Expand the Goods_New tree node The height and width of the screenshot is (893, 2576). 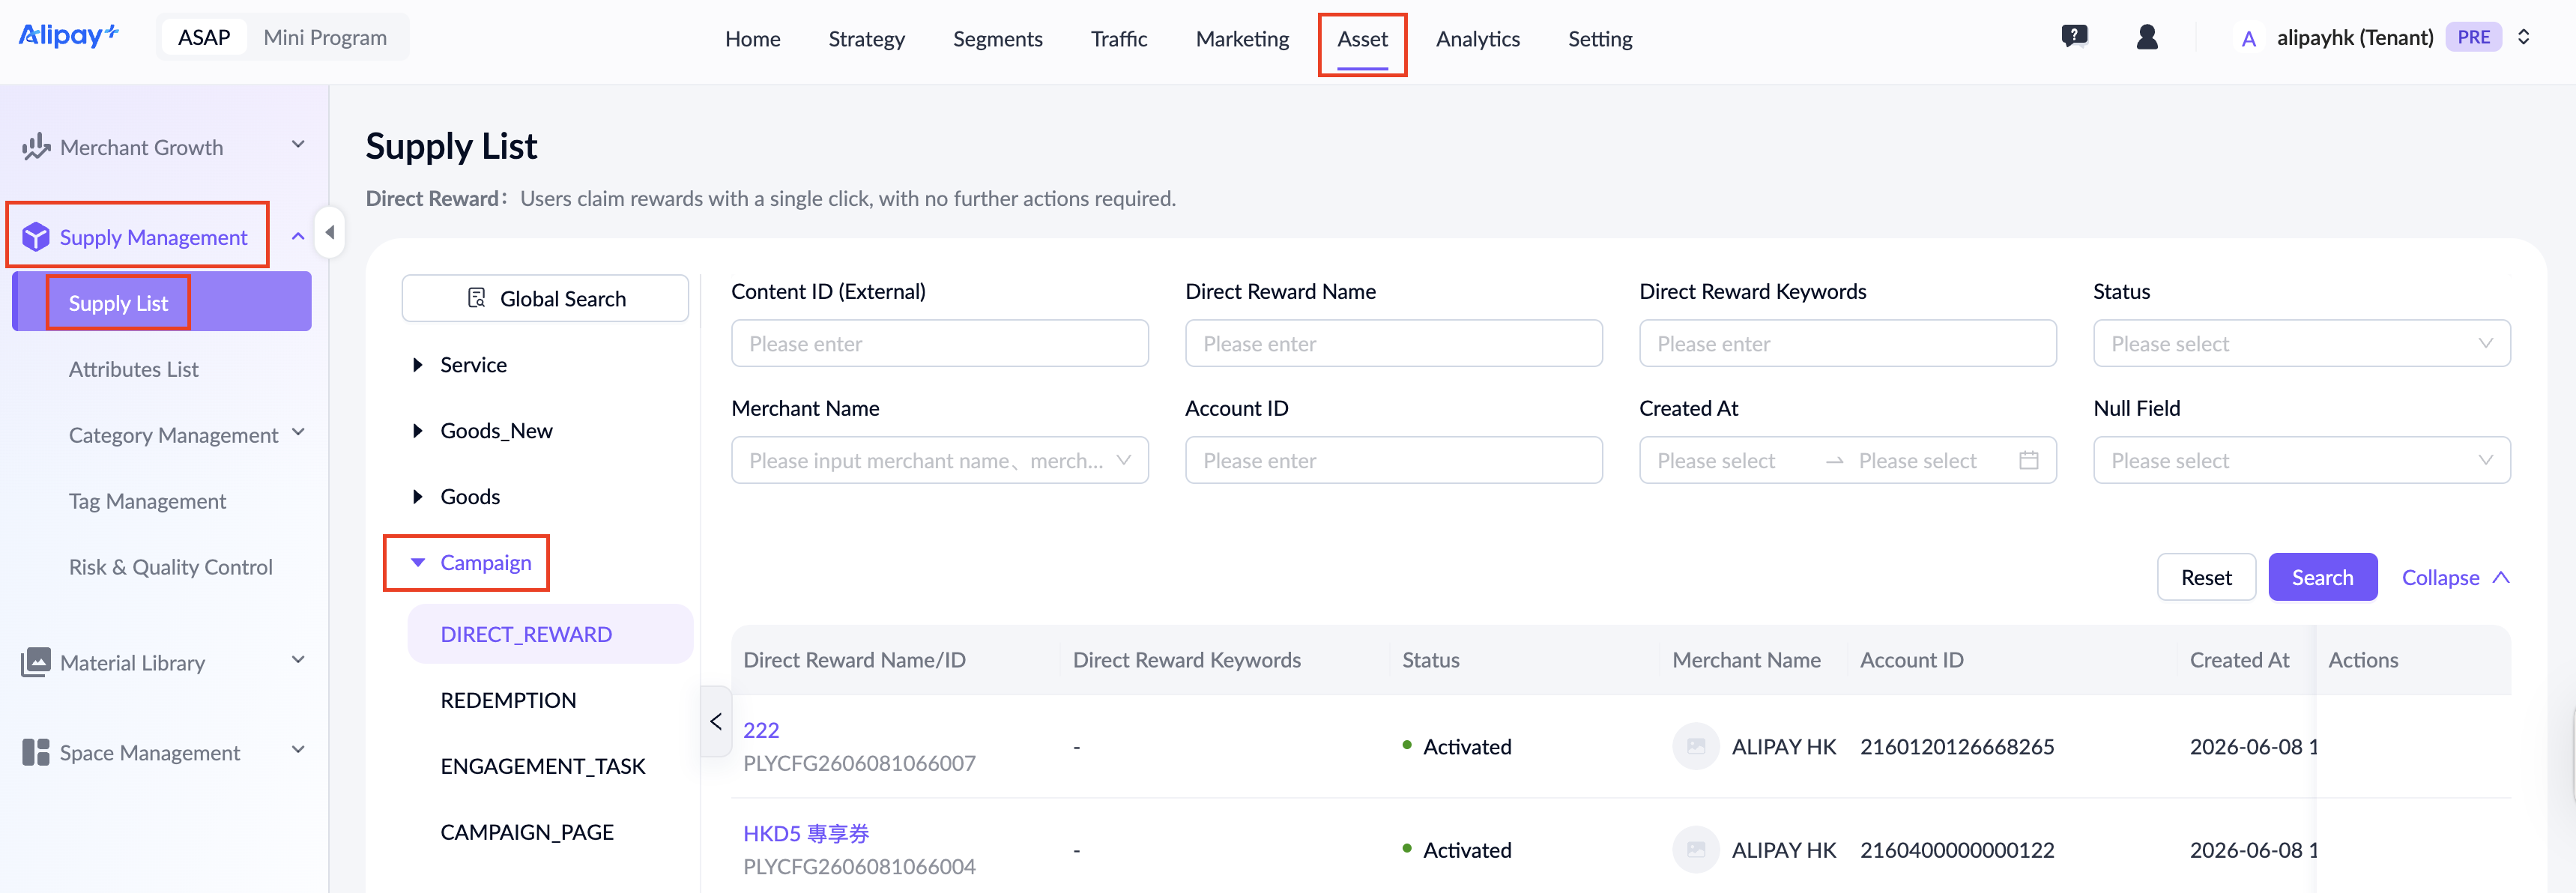418,431
